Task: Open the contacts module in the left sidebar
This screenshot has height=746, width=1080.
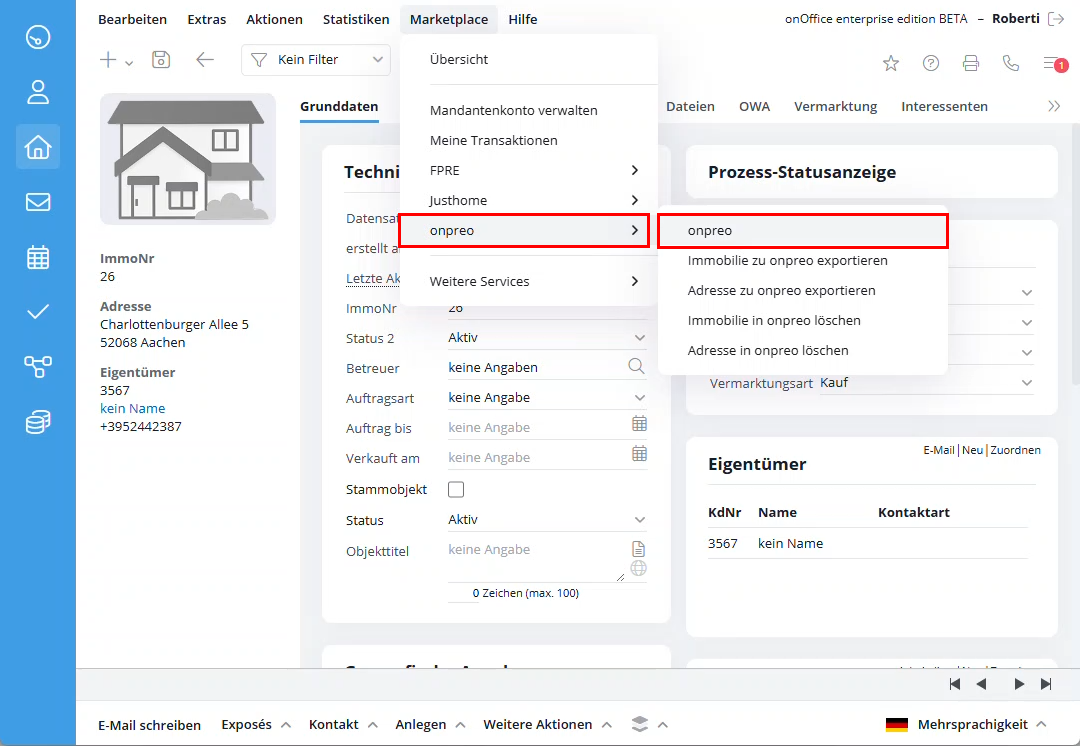Action: (x=37, y=92)
